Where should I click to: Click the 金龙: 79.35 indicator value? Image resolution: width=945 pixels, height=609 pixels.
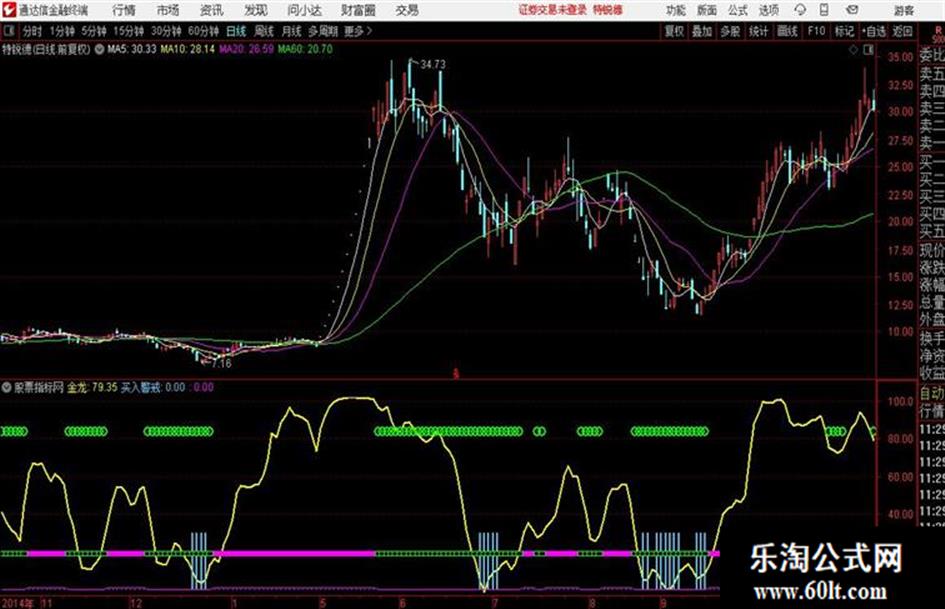click(92, 387)
